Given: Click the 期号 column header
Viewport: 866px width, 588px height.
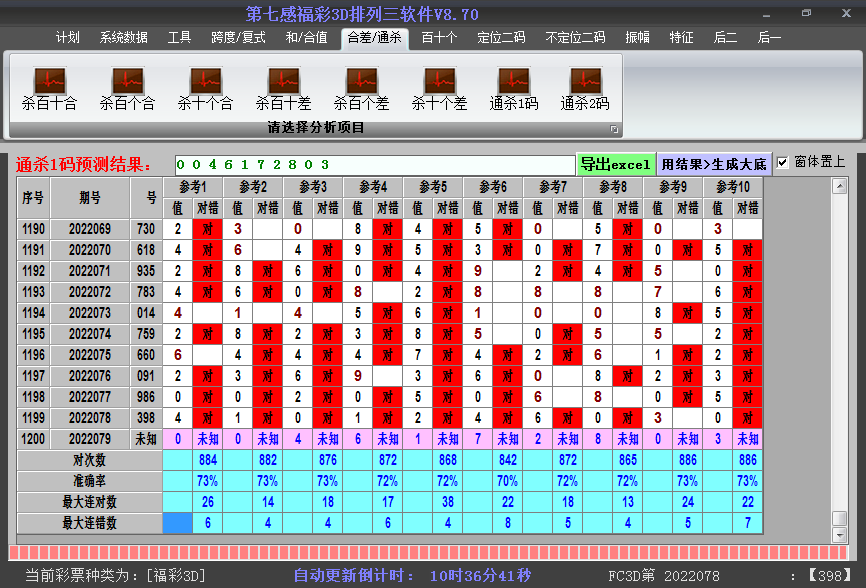Looking at the screenshot, I should pos(90,198).
